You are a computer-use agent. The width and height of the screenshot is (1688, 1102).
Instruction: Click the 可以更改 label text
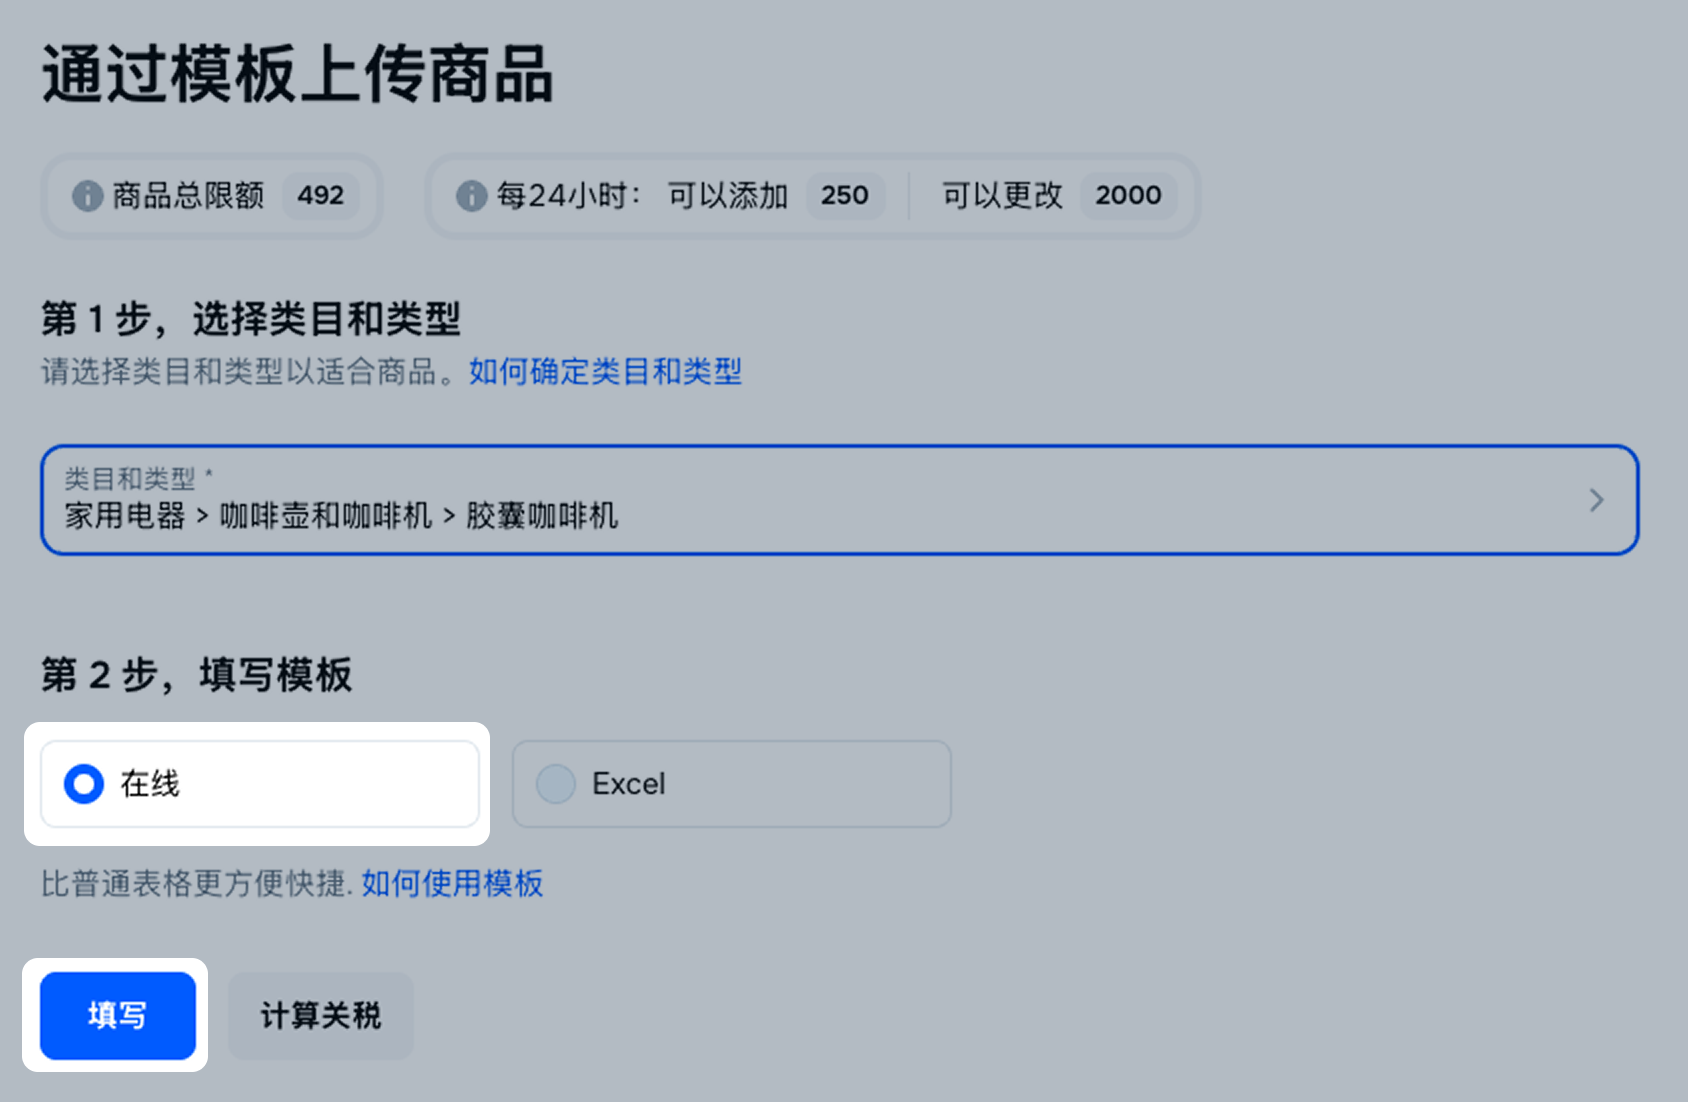point(1002,195)
